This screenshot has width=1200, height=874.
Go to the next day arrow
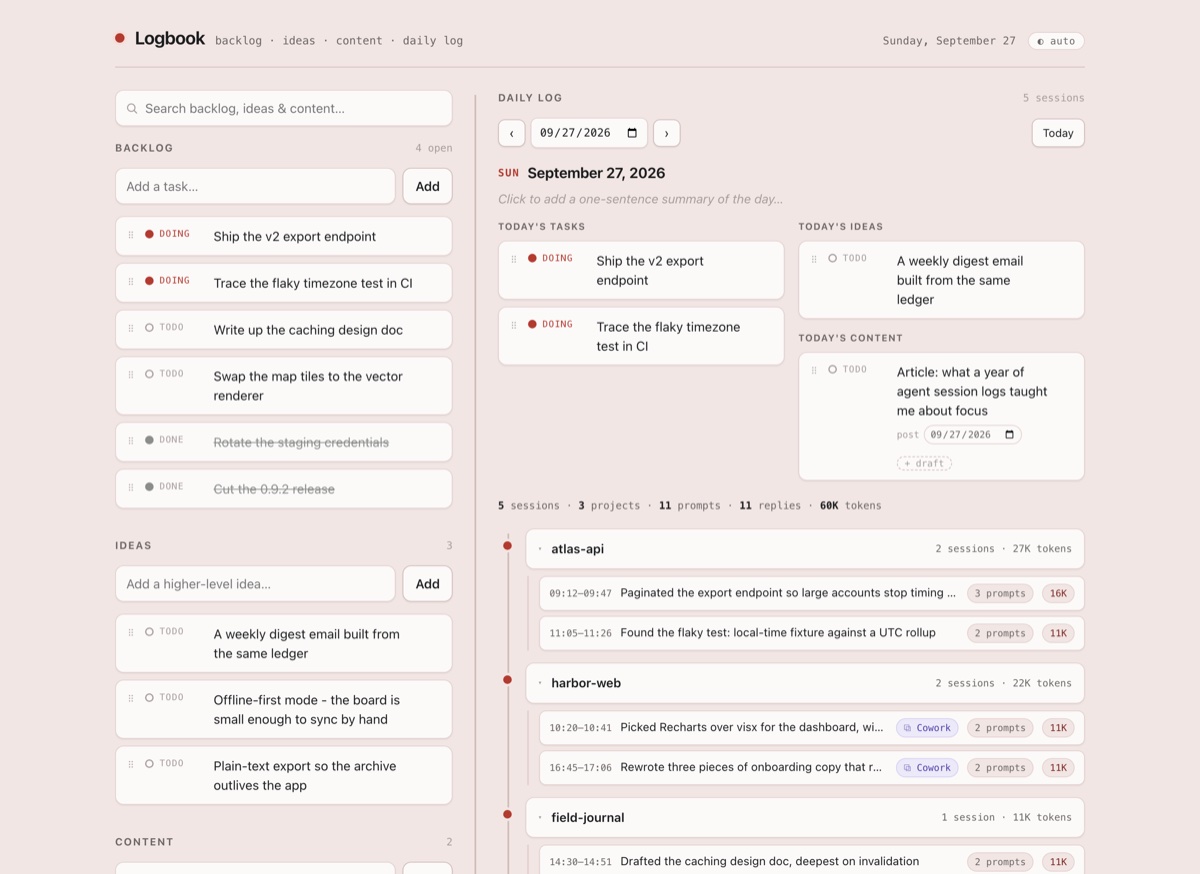(x=666, y=133)
